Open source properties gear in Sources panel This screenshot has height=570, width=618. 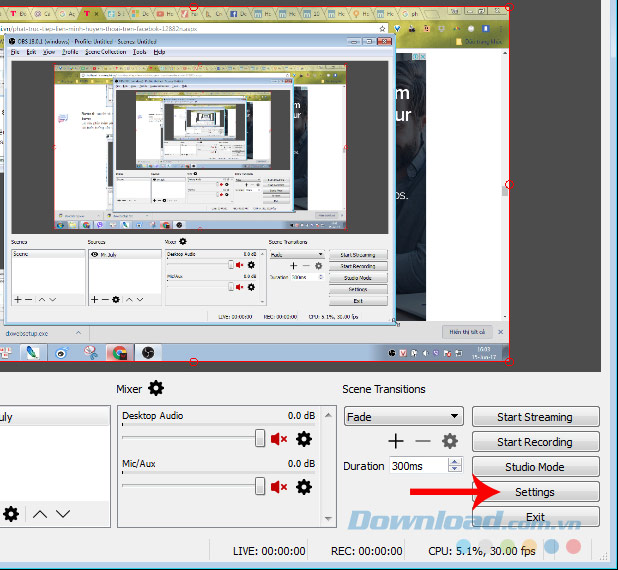pos(11,514)
